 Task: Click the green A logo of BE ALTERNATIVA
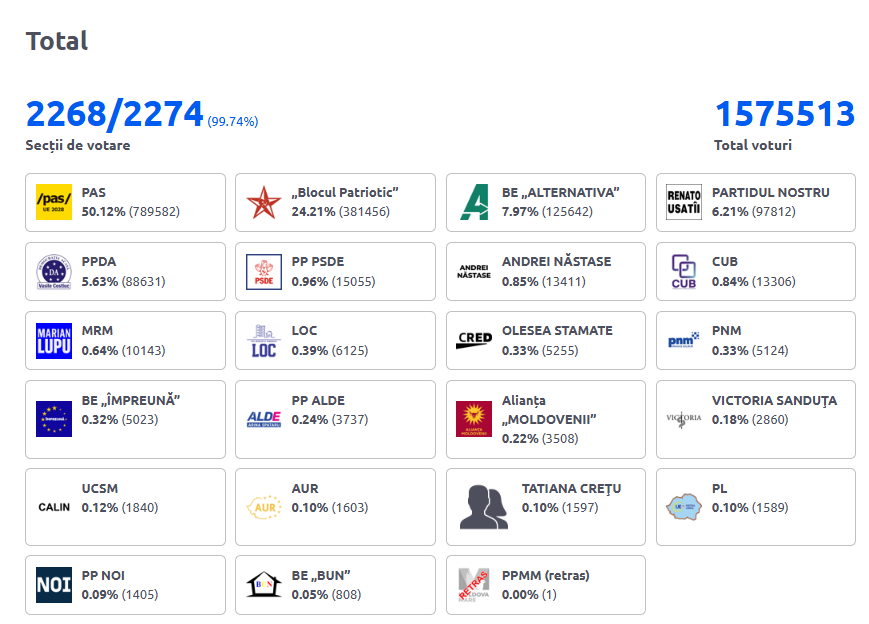click(x=474, y=202)
